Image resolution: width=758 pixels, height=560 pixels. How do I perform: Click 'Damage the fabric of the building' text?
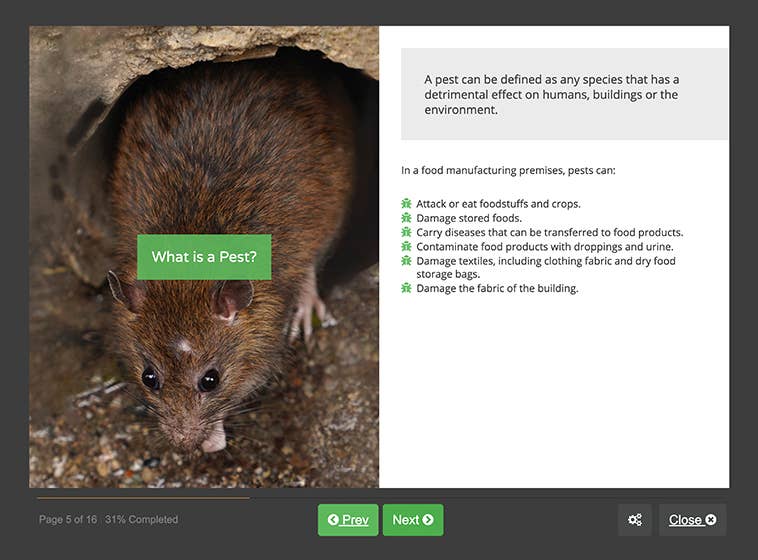[x=497, y=288]
